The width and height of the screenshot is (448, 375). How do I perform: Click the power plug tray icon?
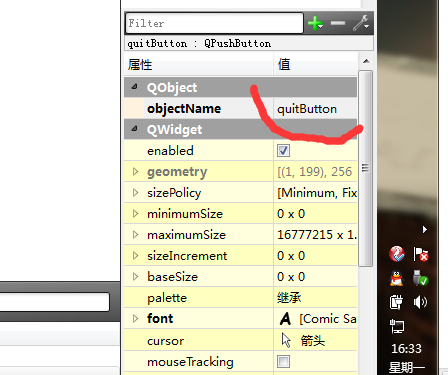(x=396, y=302)
